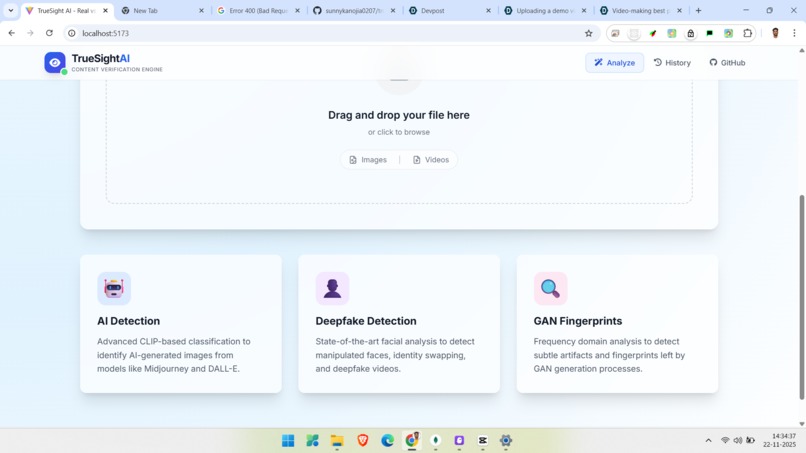Open the browser Extensions puzzle icon
This screenshot has height=453, width=806.
(x=747, y=33)
